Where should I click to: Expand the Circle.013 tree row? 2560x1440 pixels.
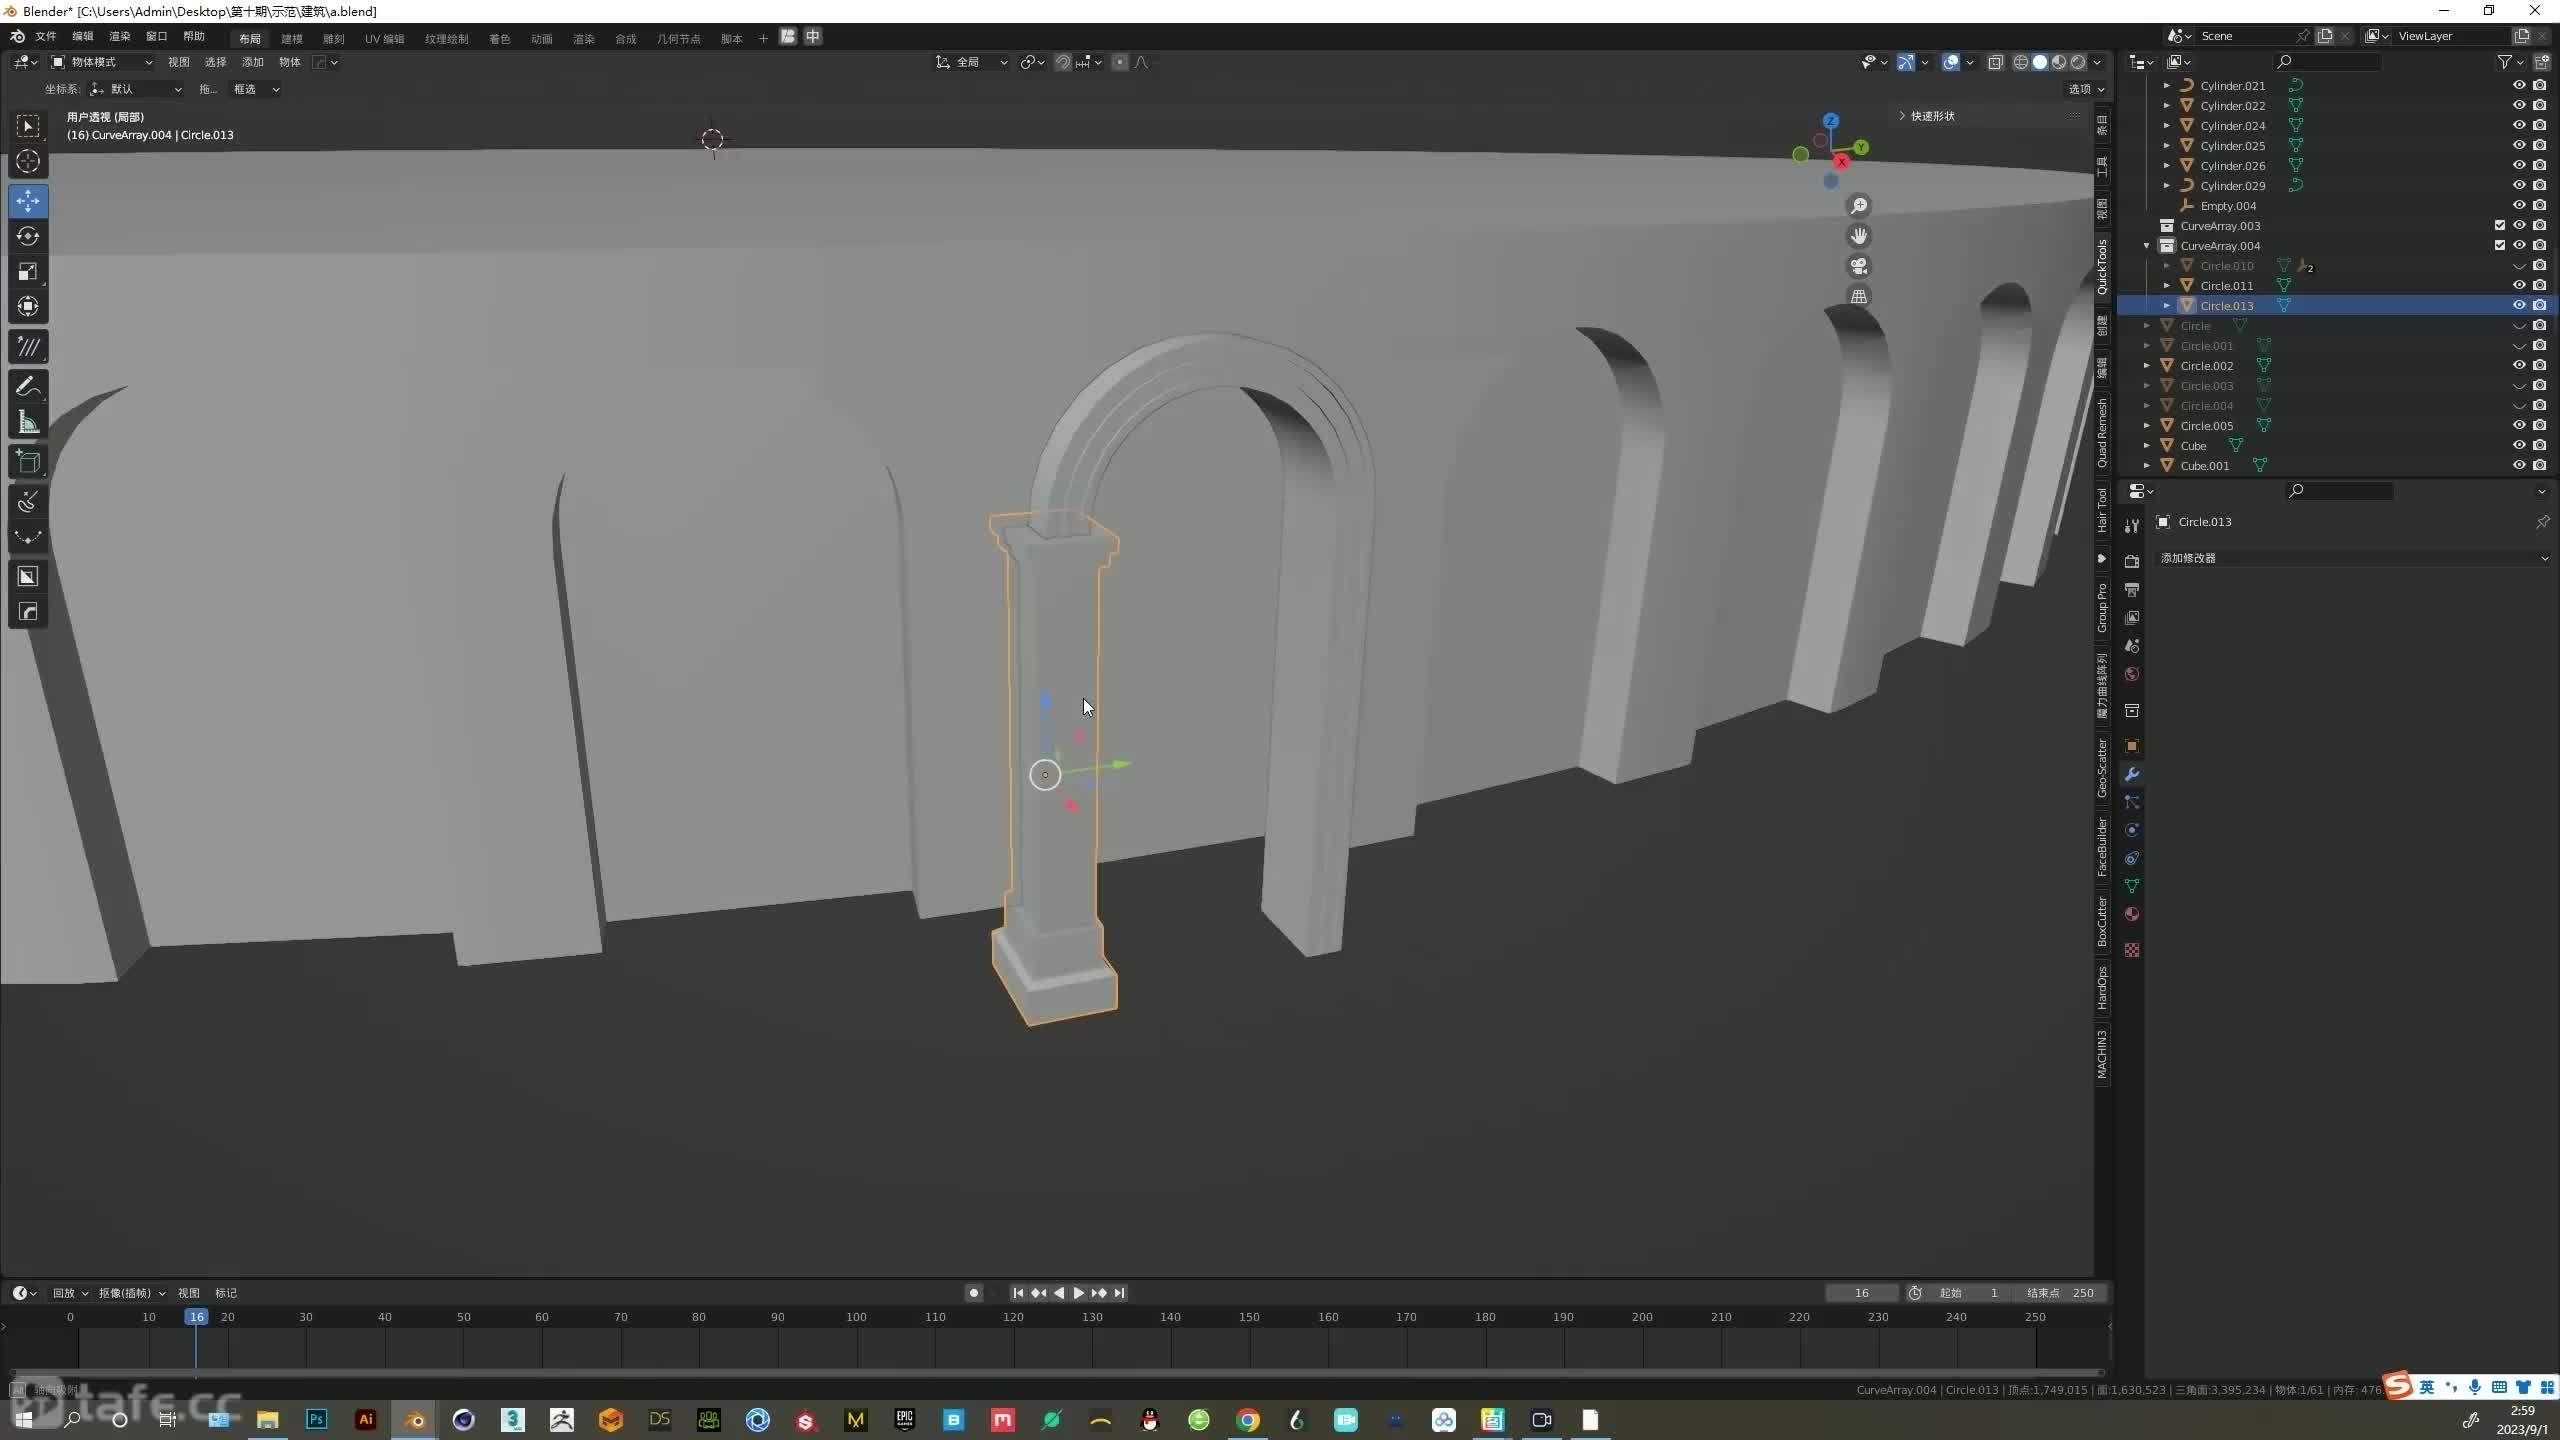tap(2166, 305)
